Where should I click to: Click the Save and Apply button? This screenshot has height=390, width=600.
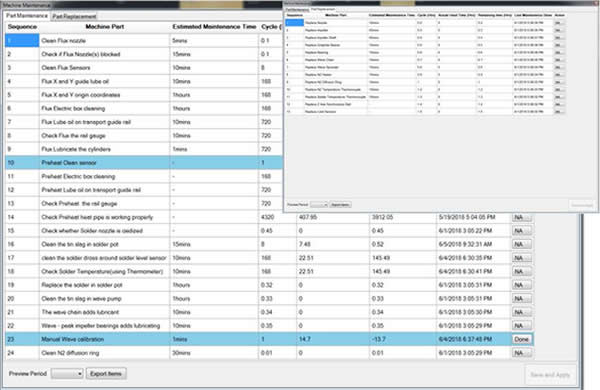550,375
